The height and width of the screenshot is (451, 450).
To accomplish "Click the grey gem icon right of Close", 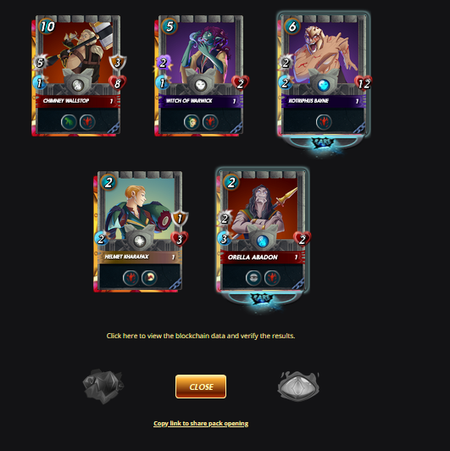I will click(x=298, y=386).
